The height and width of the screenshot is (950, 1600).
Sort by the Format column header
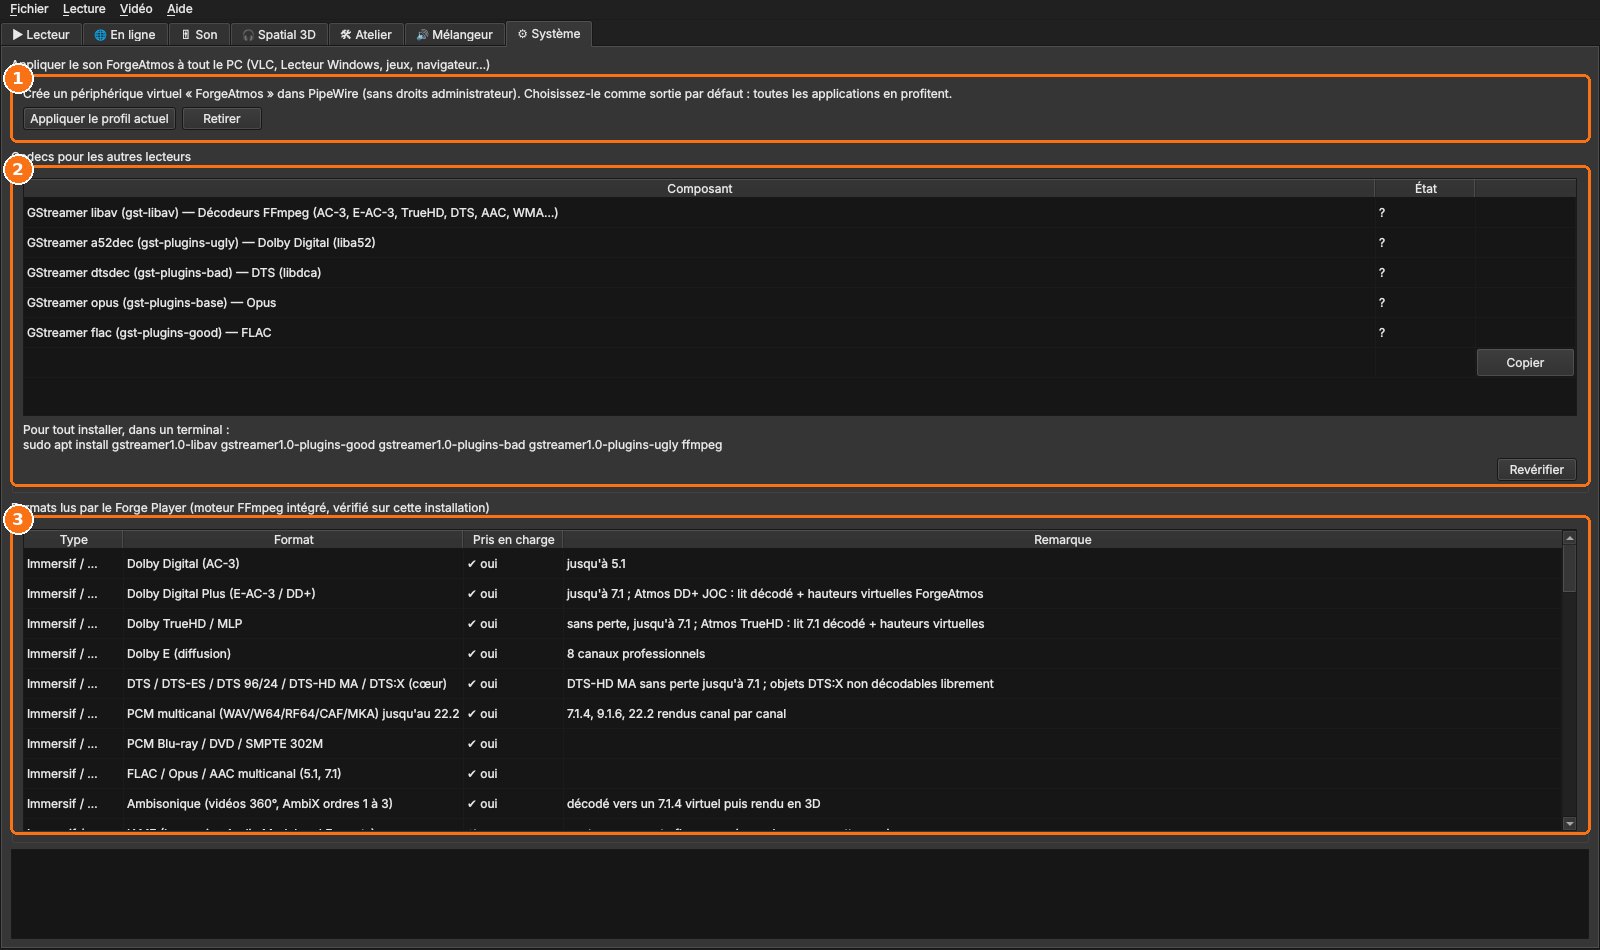(293, 540)
